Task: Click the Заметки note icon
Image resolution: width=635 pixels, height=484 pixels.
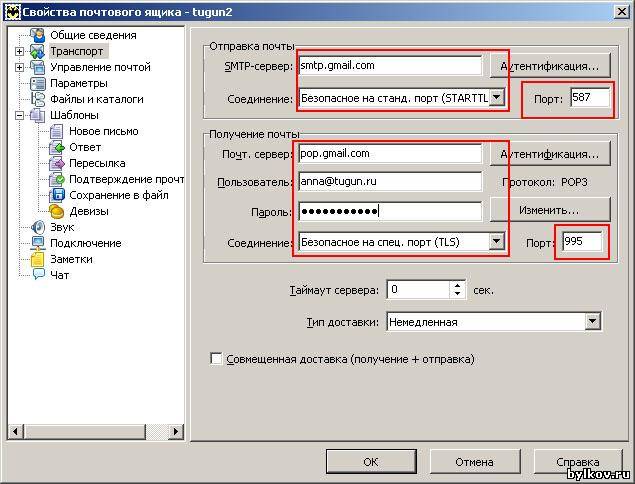Action: 38,259
